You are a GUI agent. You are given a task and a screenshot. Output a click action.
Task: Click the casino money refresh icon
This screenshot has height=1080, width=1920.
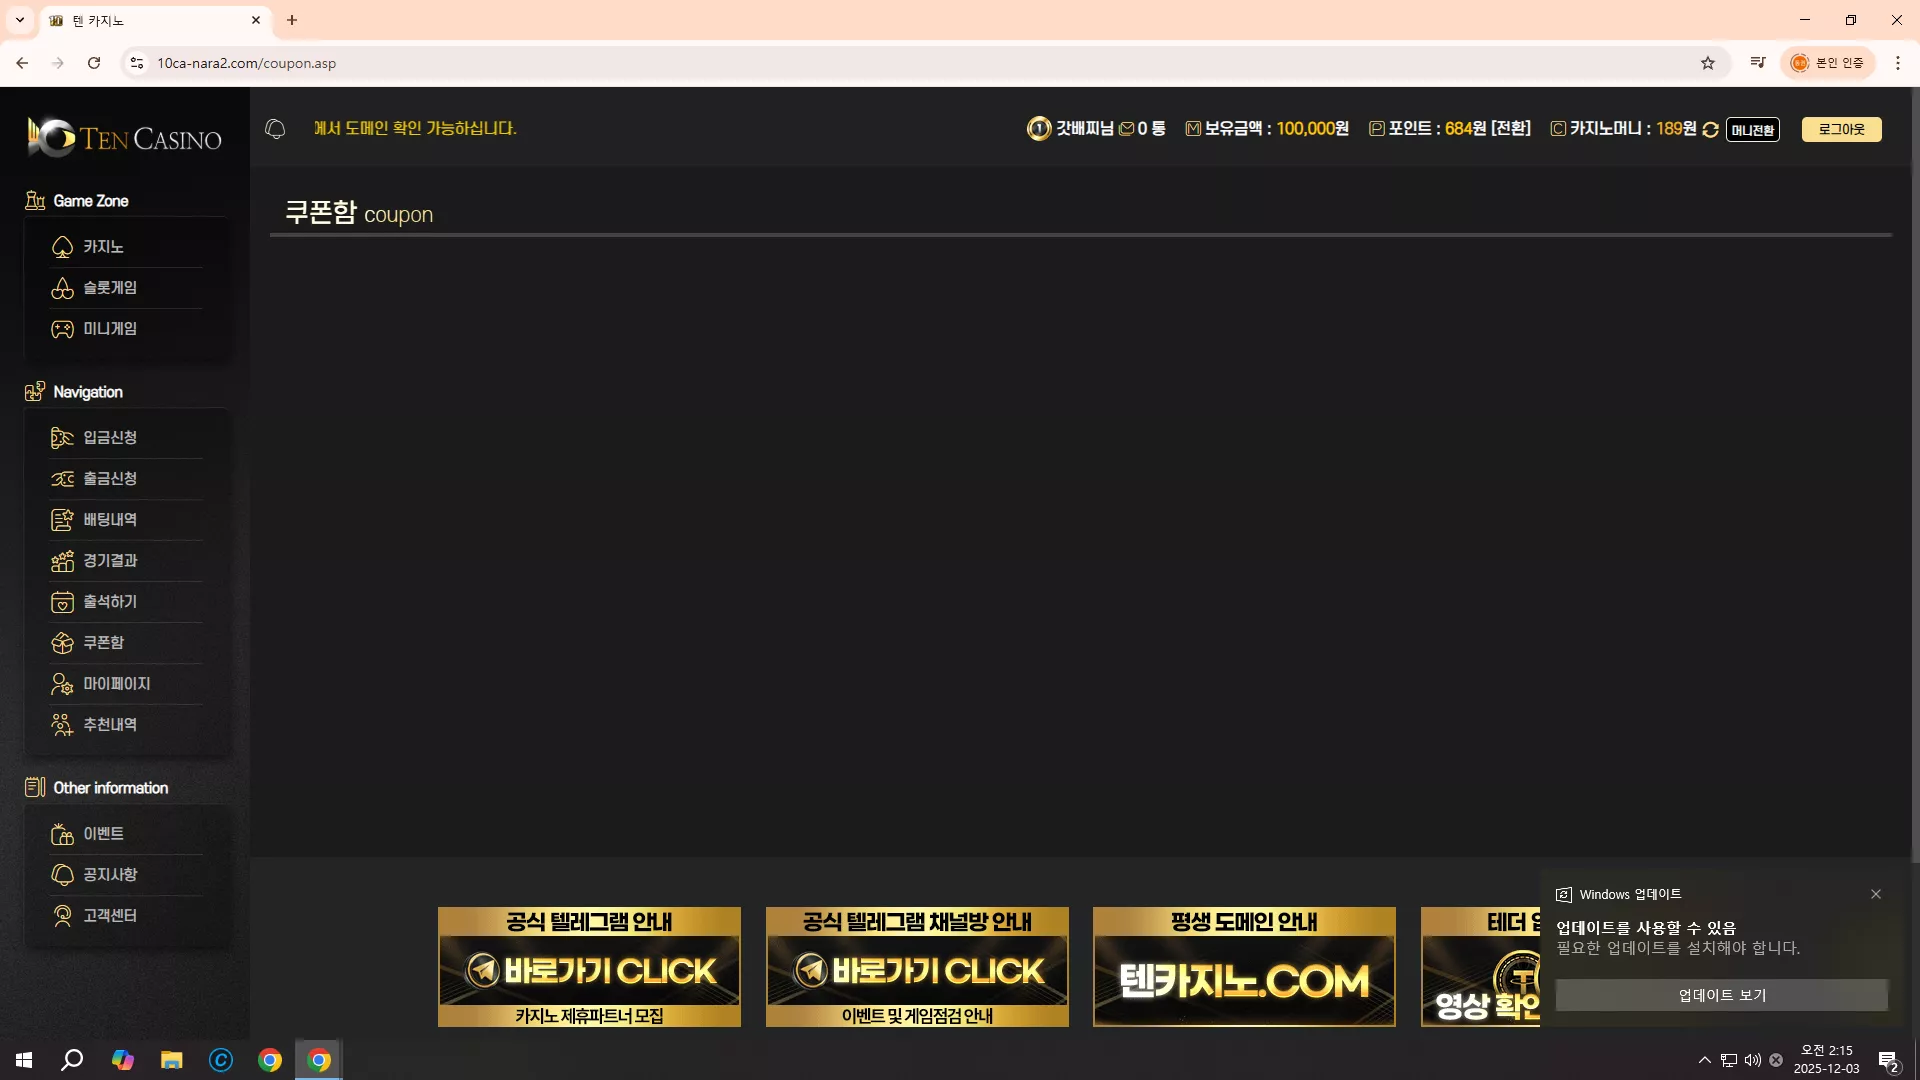(1711, 129)
